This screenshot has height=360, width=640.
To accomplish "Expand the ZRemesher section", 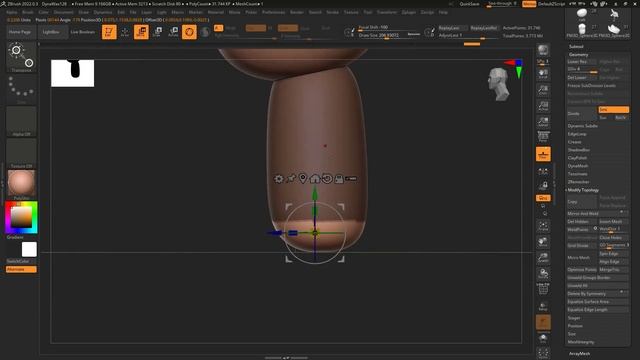I will [578, 182].
